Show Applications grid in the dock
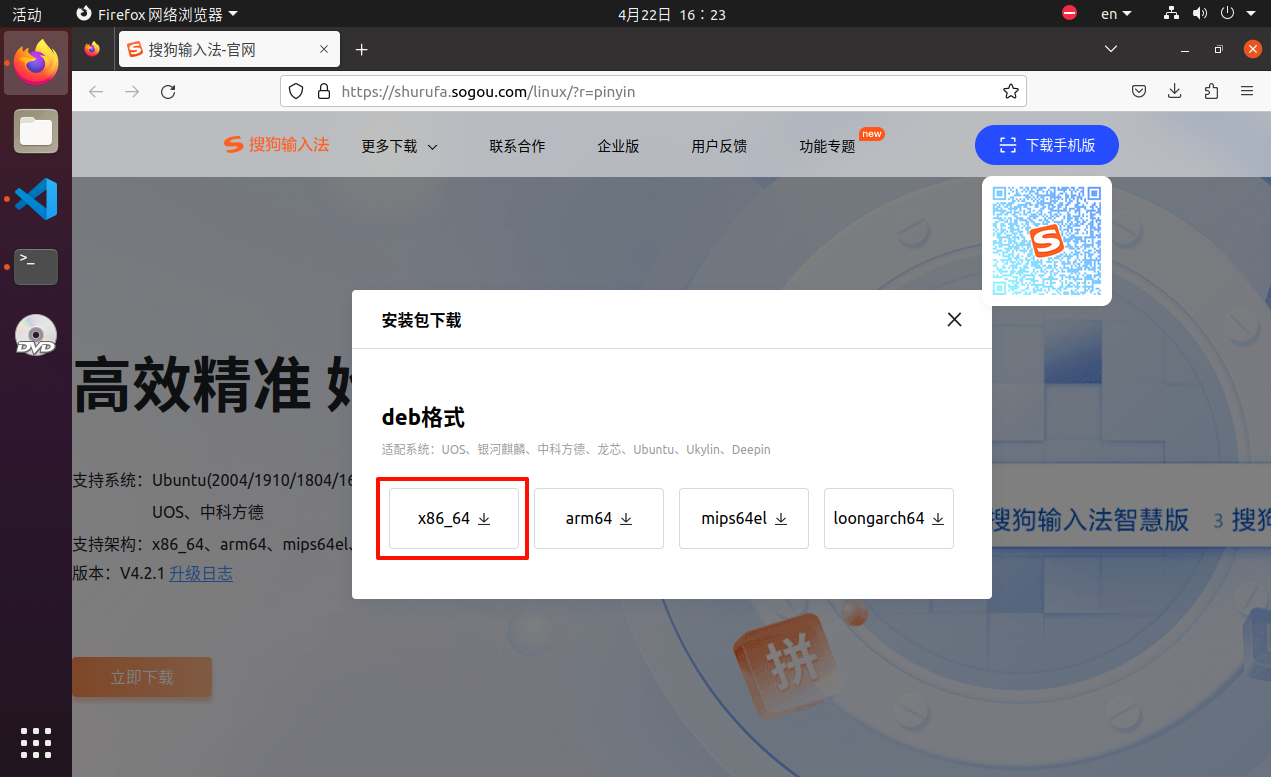The height and width of the screenshot is (777, 1271). tap(36, 743)
